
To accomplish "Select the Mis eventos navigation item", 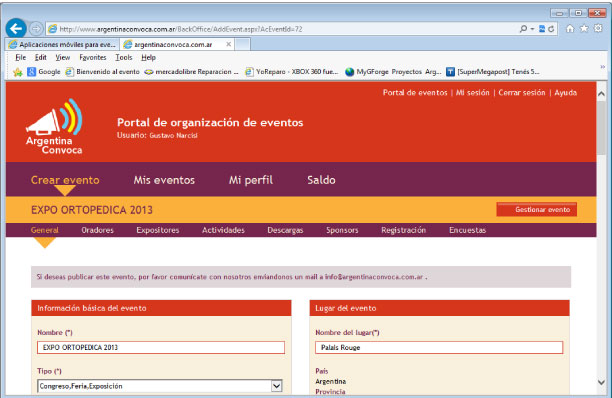I will pyautogui.click(x=164, y=180).
